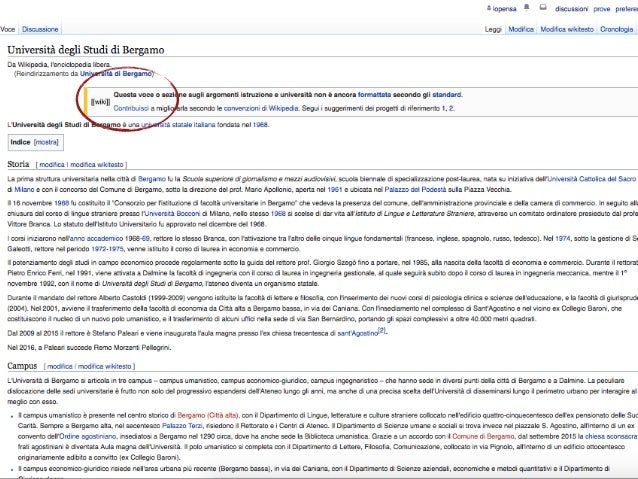Open the Bergamo link in Storia section
This screenshot has width=638, height=479.
[152, 179]
